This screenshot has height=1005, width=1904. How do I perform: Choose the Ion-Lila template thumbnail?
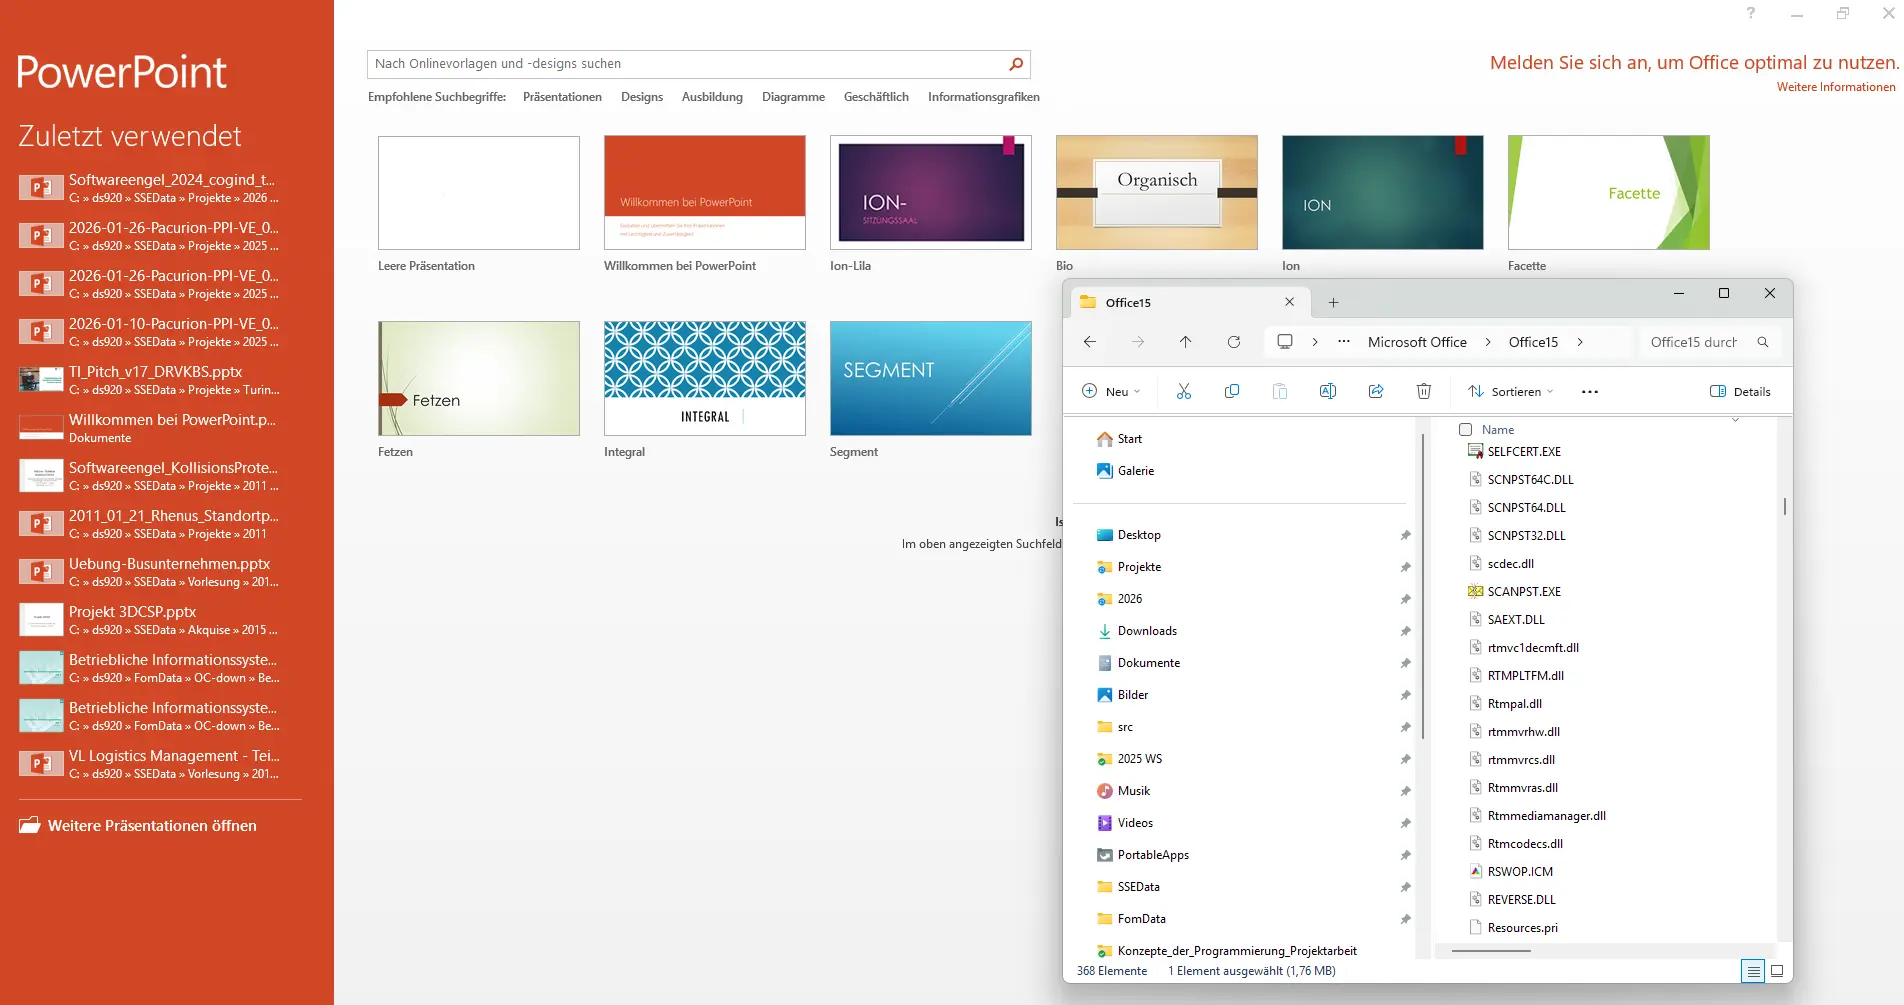(x=930, y=193)
